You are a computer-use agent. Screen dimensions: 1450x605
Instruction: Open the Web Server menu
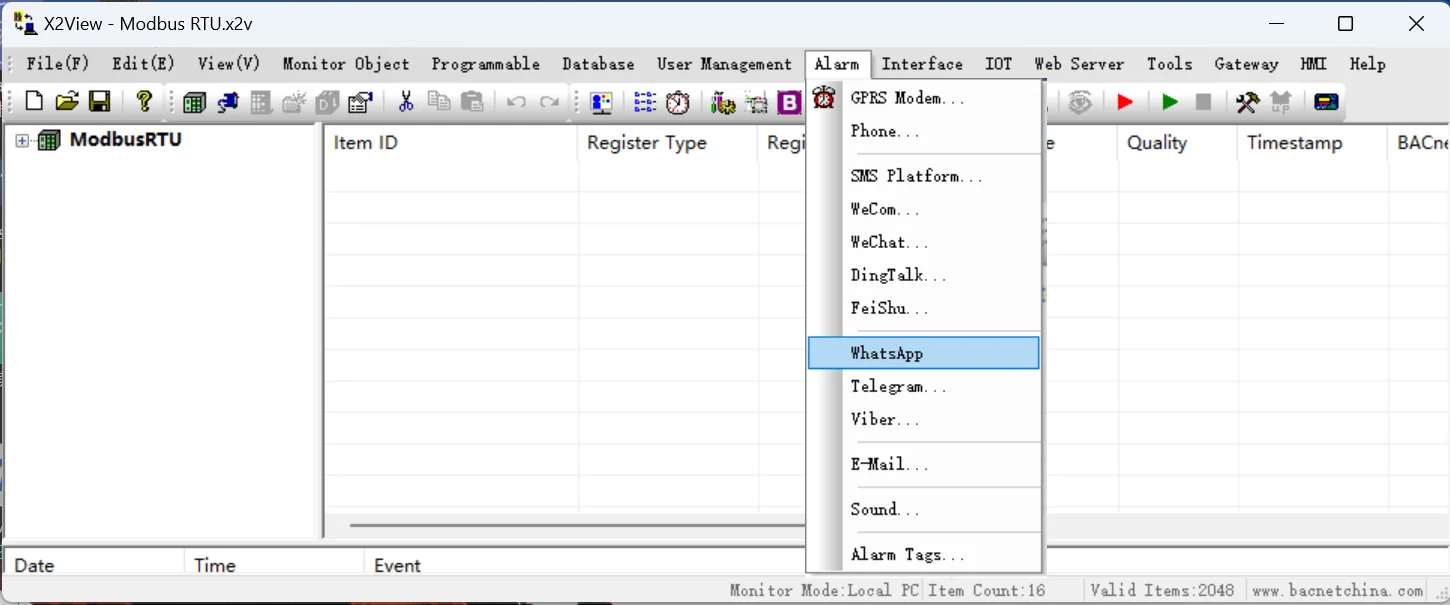pyautogui.click(x=1079, y=64)
